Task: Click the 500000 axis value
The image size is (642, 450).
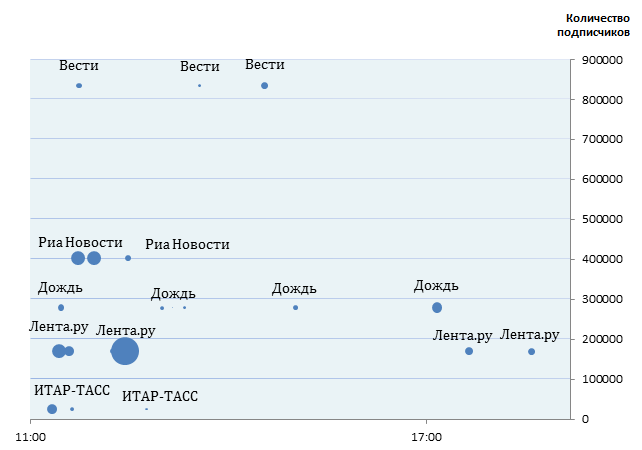Action: click(603, 219)
